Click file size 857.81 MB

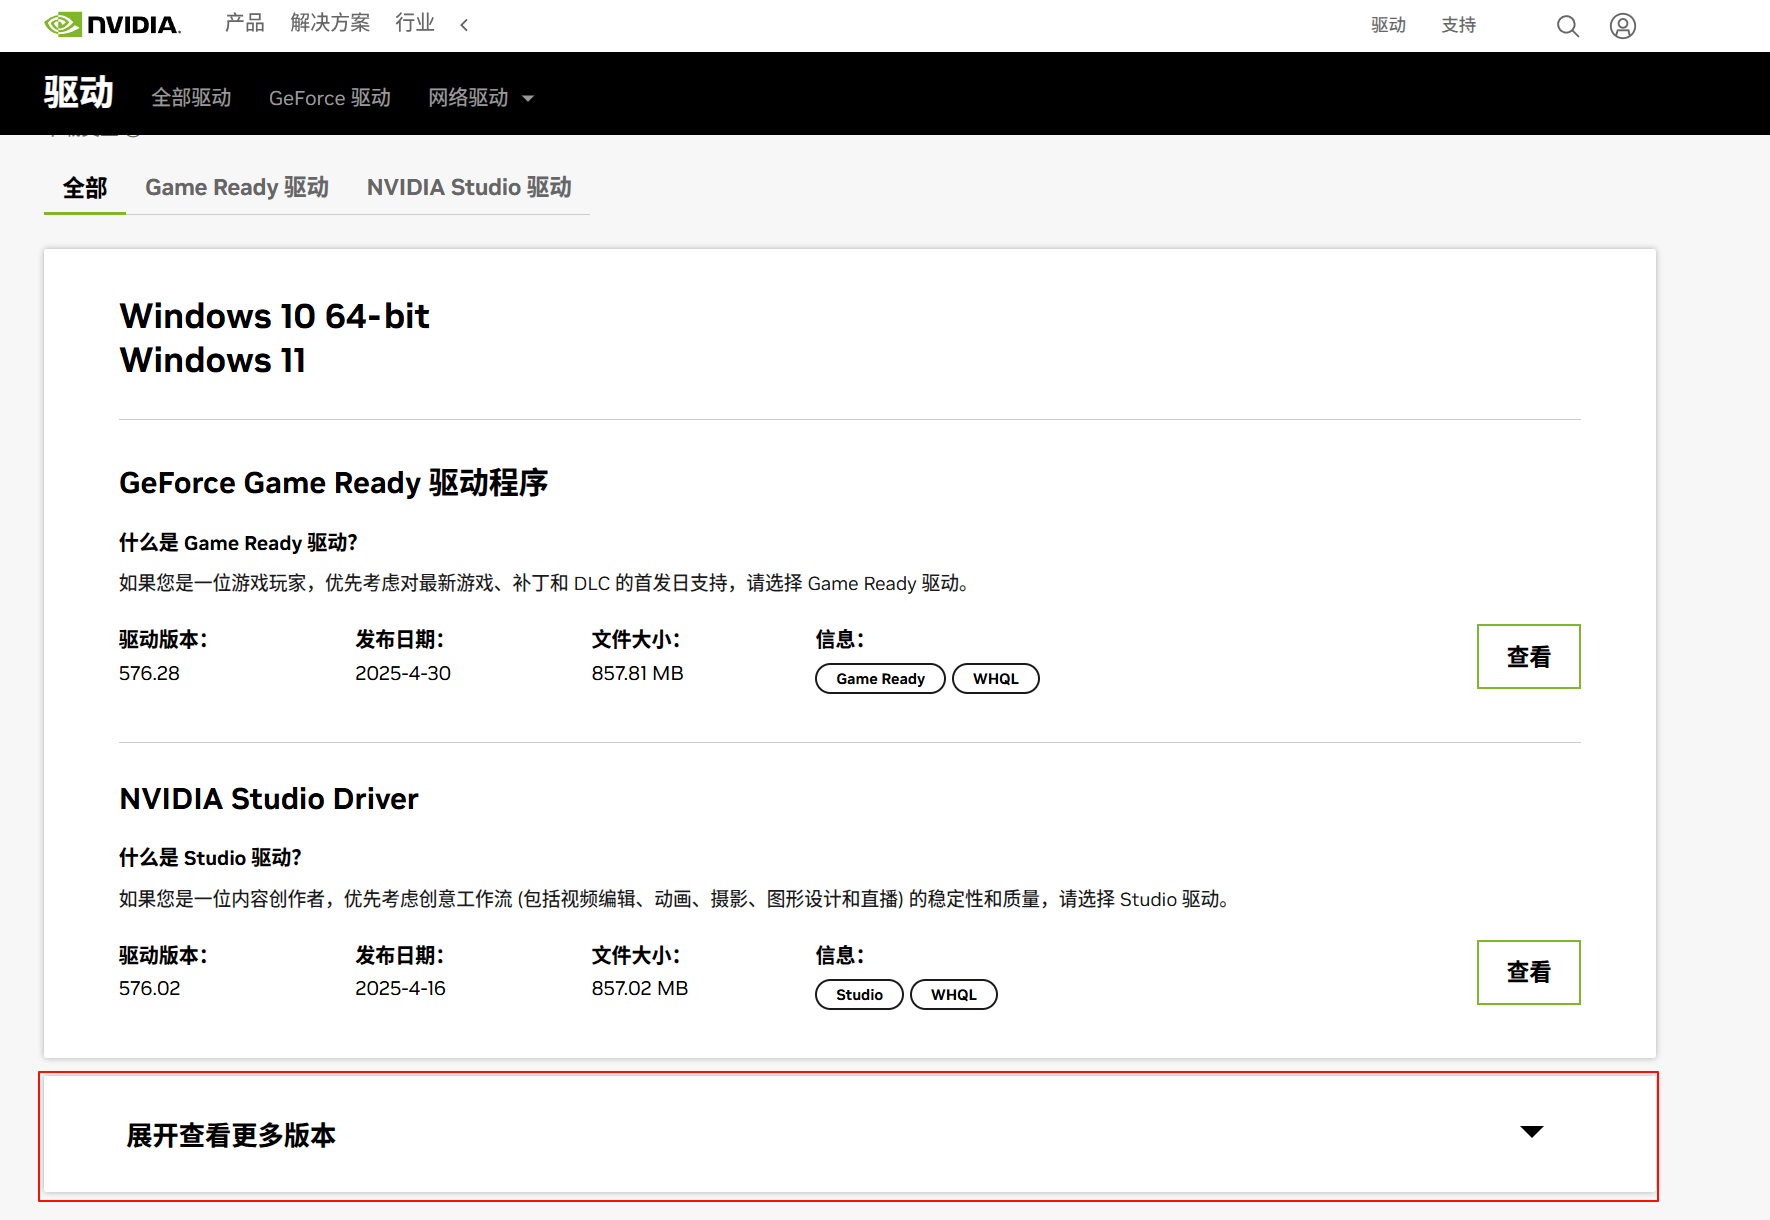(637, 673)
